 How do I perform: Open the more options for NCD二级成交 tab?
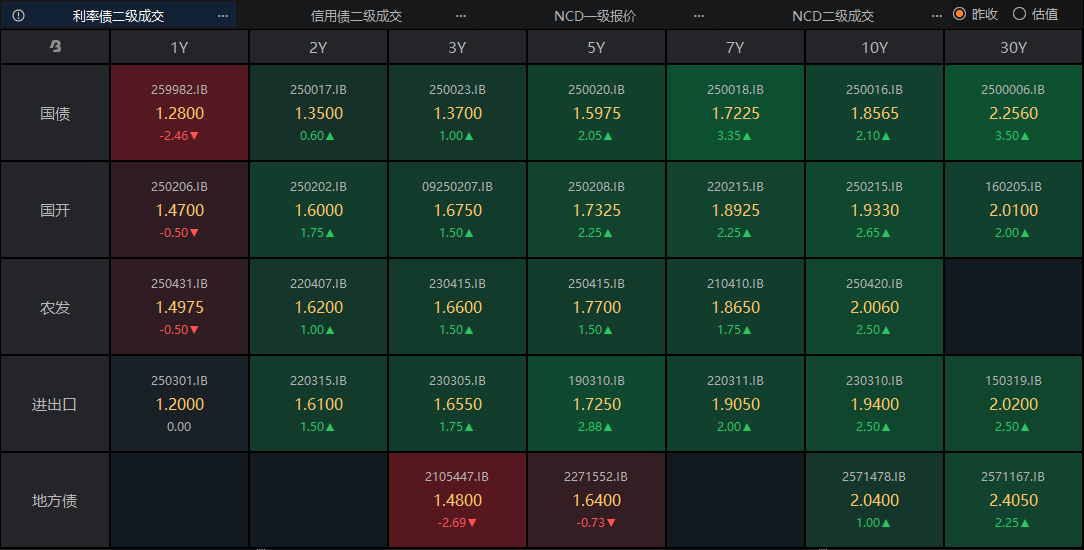coord(936,16)
